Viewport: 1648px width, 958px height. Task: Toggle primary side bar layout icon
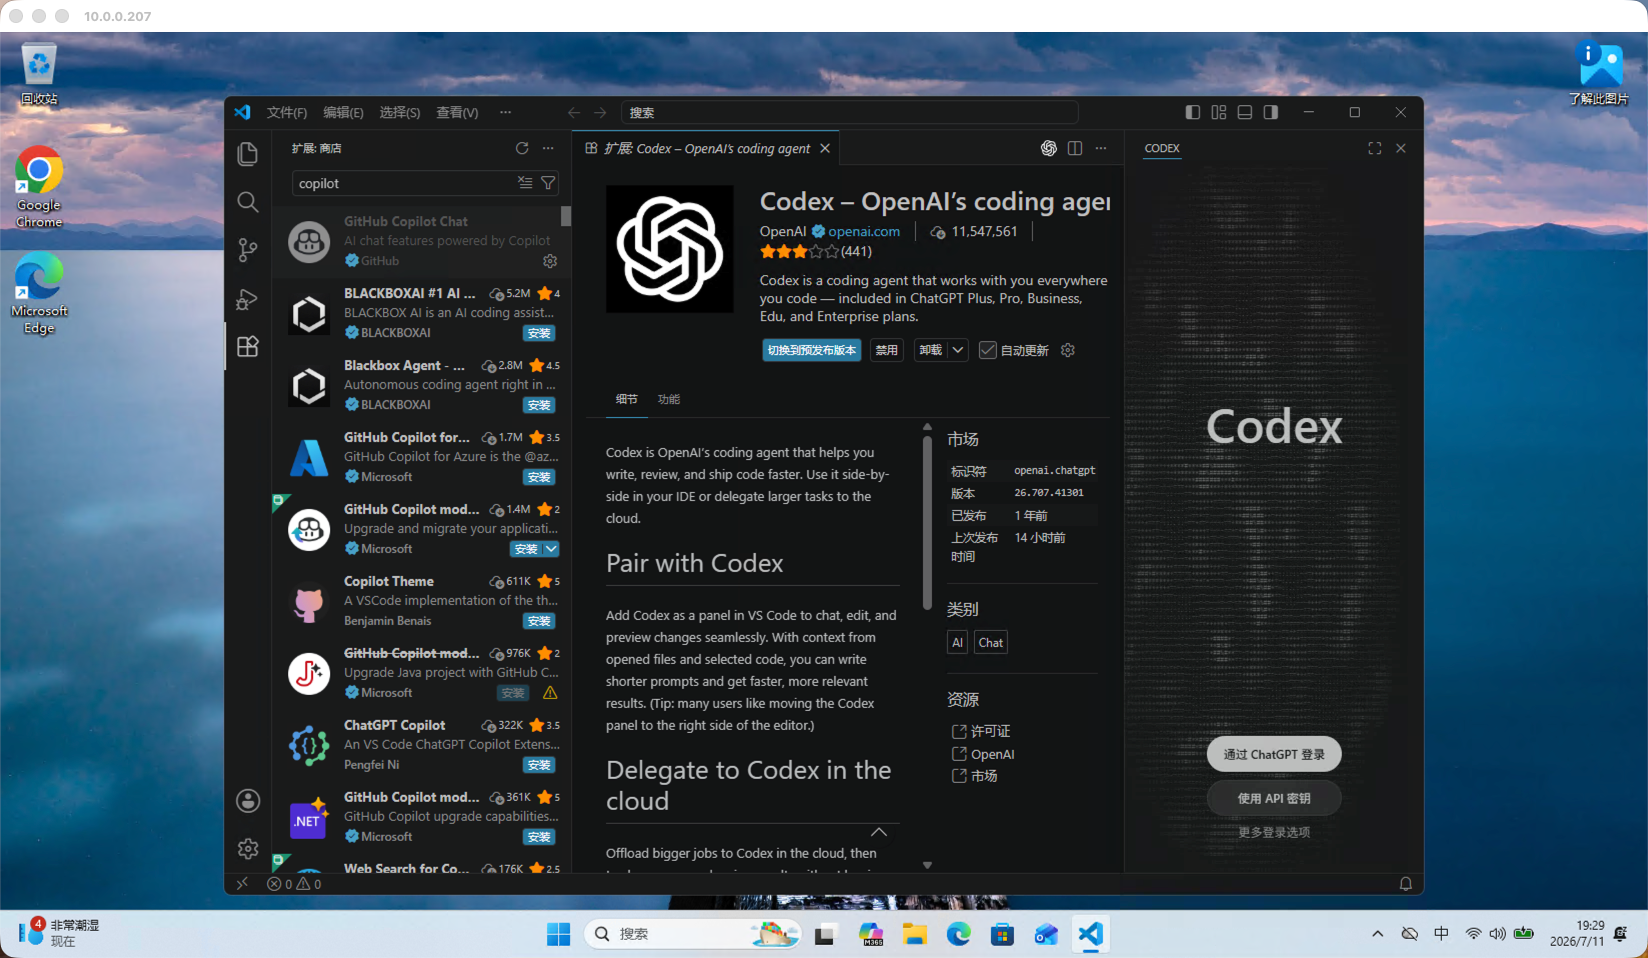pyautogui.click(x=1193, y=112)
